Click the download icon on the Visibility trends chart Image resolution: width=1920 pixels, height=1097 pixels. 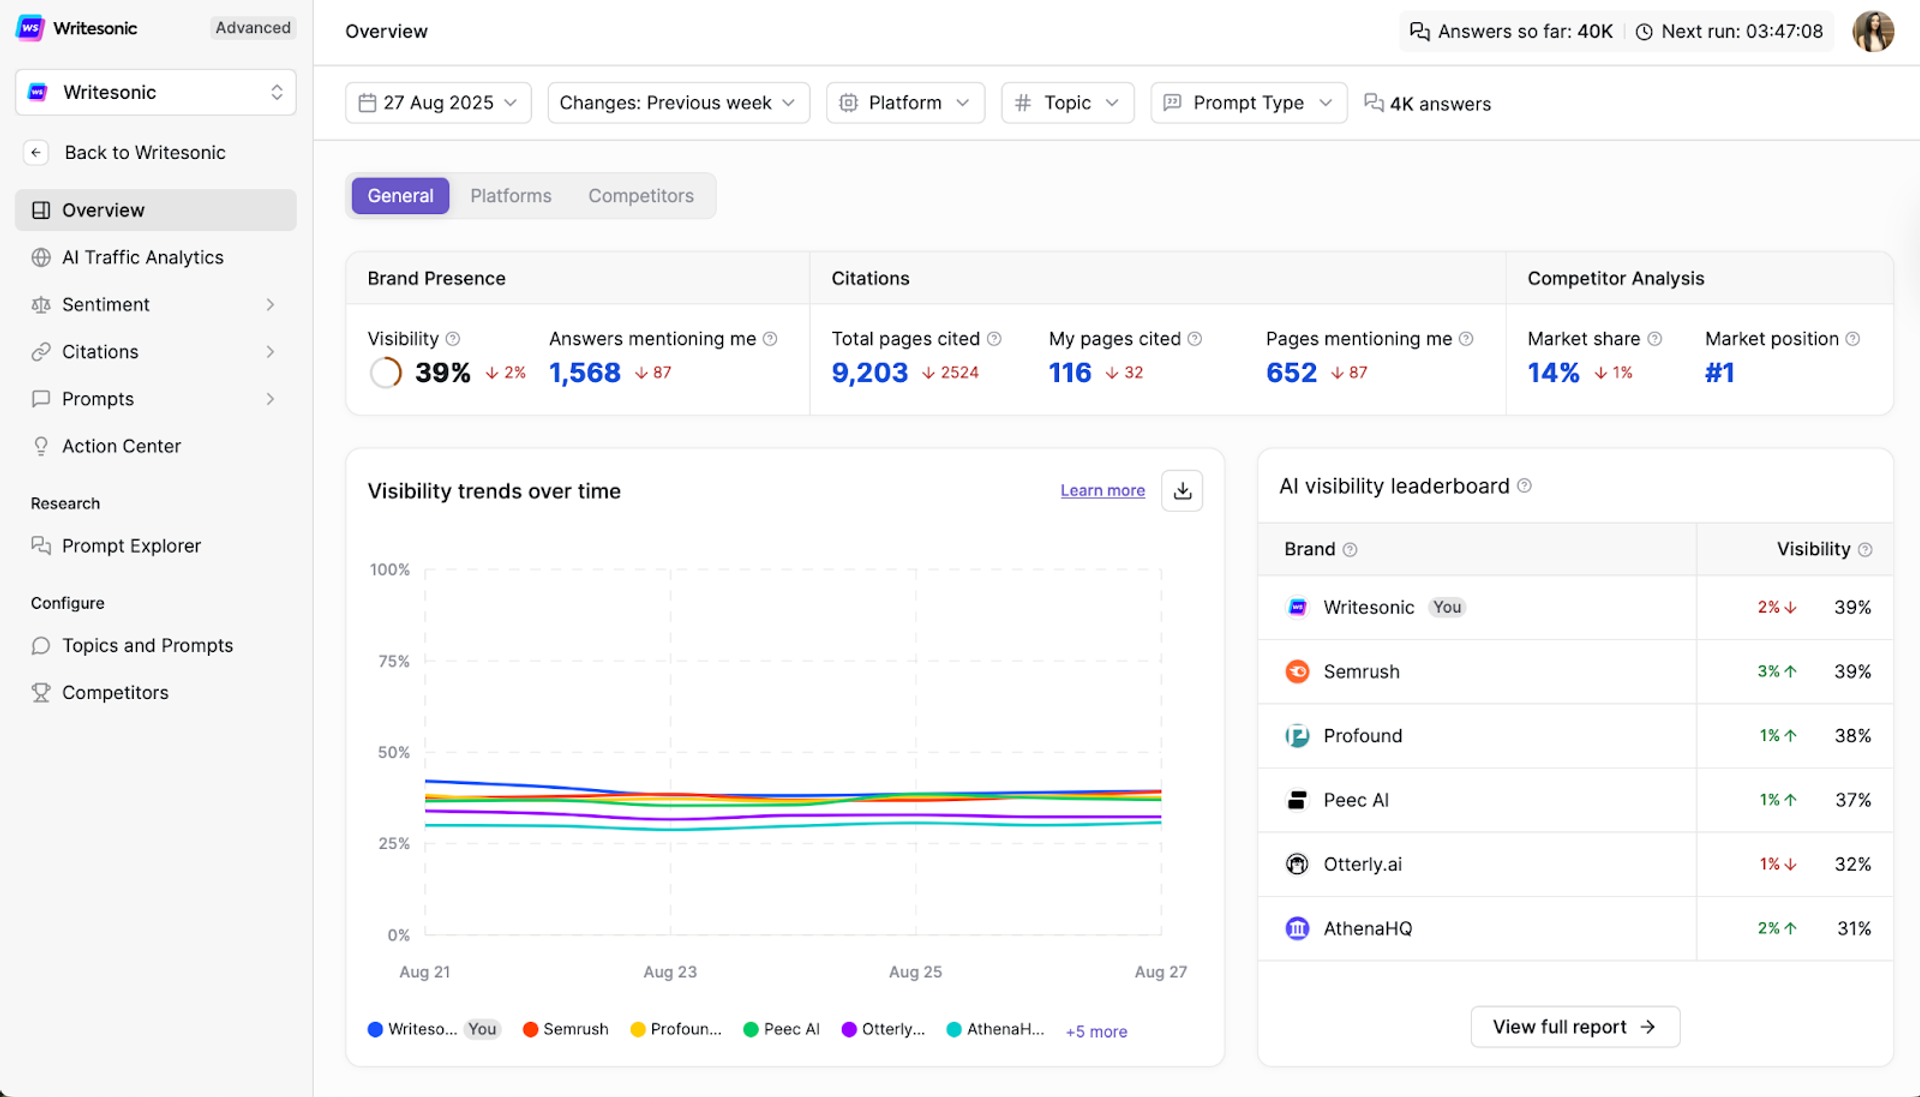(1182, 490)
